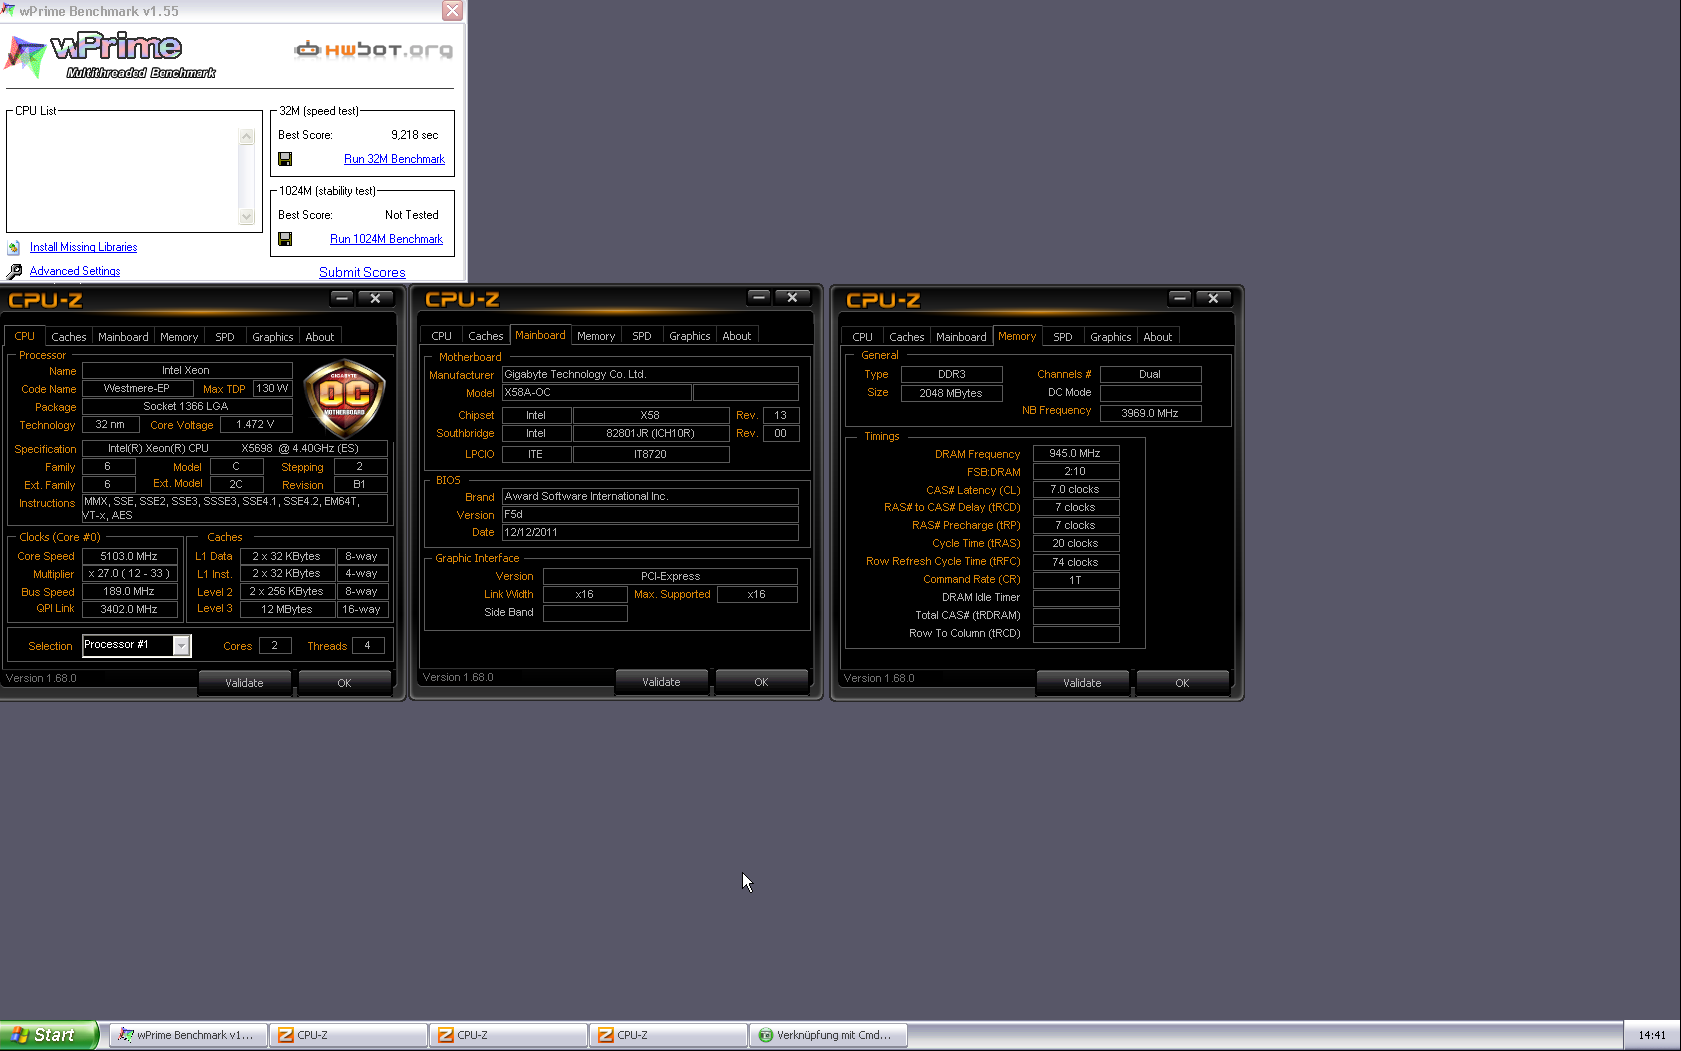This screenshot has width=1681, height=1051.
Task: Click the Advanced Settings wrench icon
Action: tap(14, 271)
